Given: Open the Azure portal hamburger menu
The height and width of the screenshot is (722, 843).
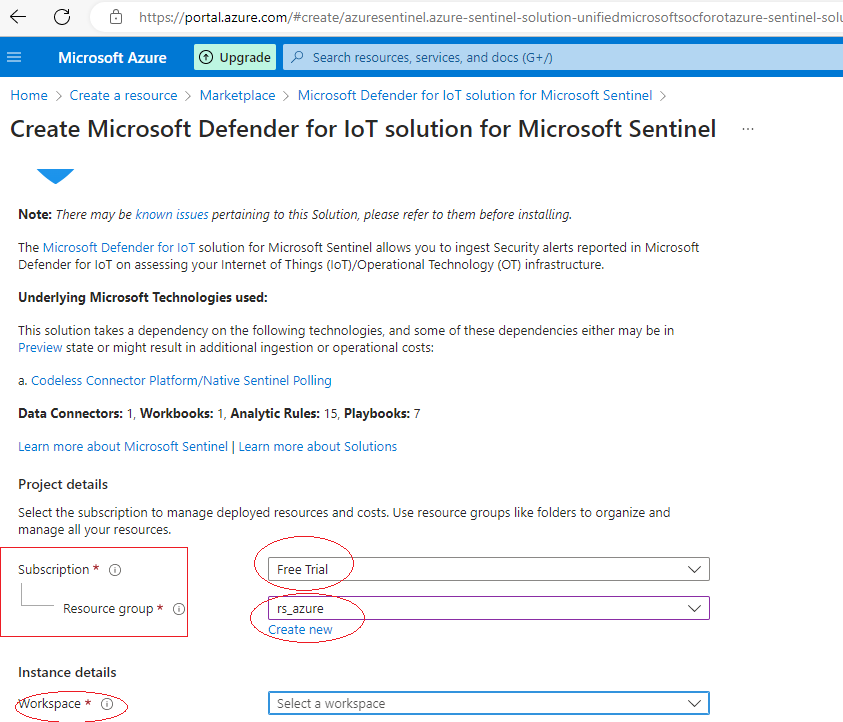Looking at the screenshot, I should click(x=13, y=57).
